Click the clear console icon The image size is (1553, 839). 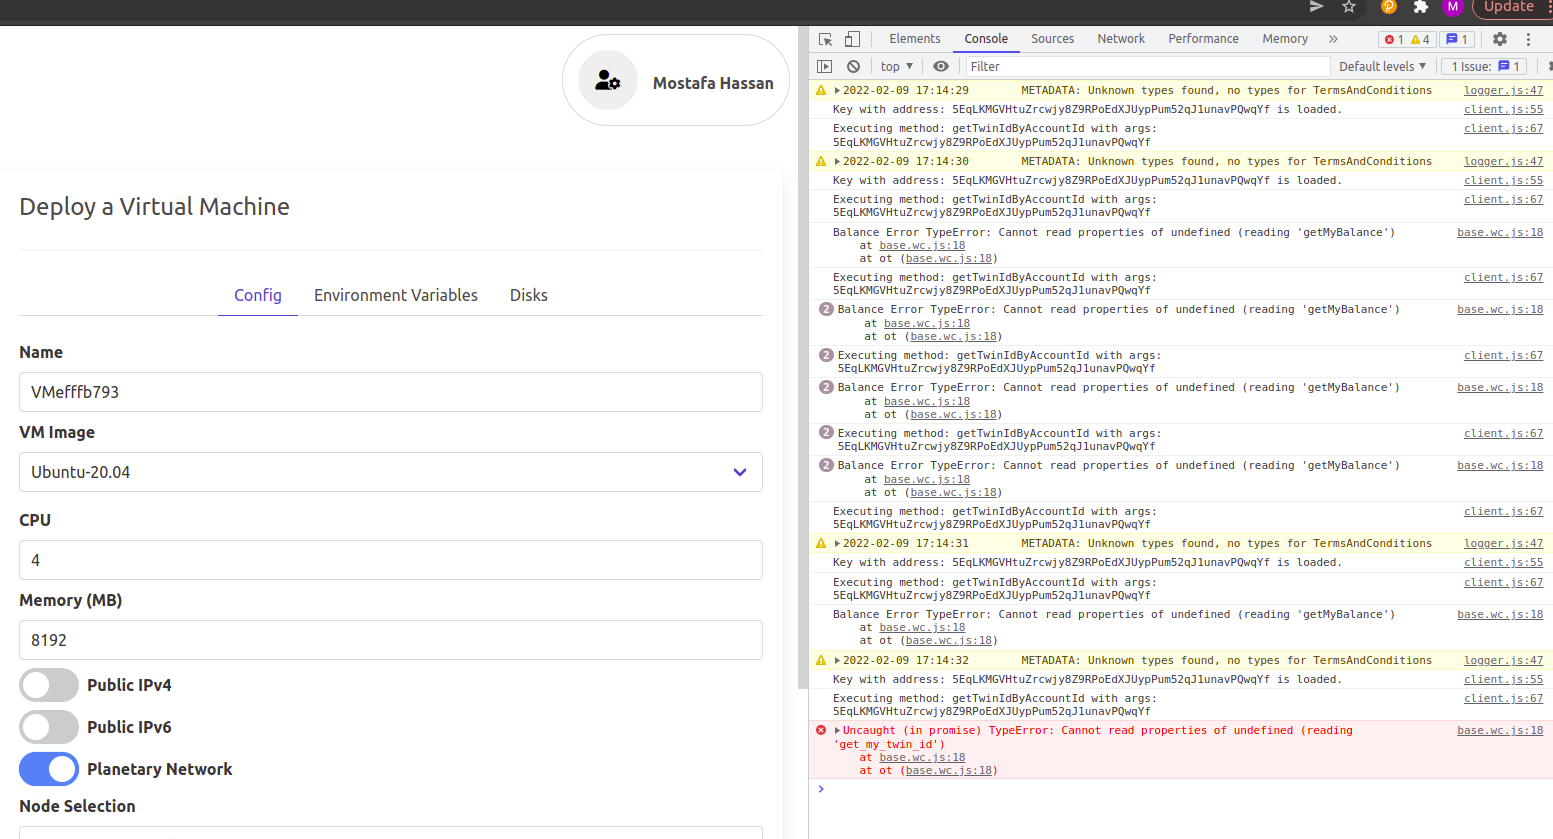click(x=853, y=66)
